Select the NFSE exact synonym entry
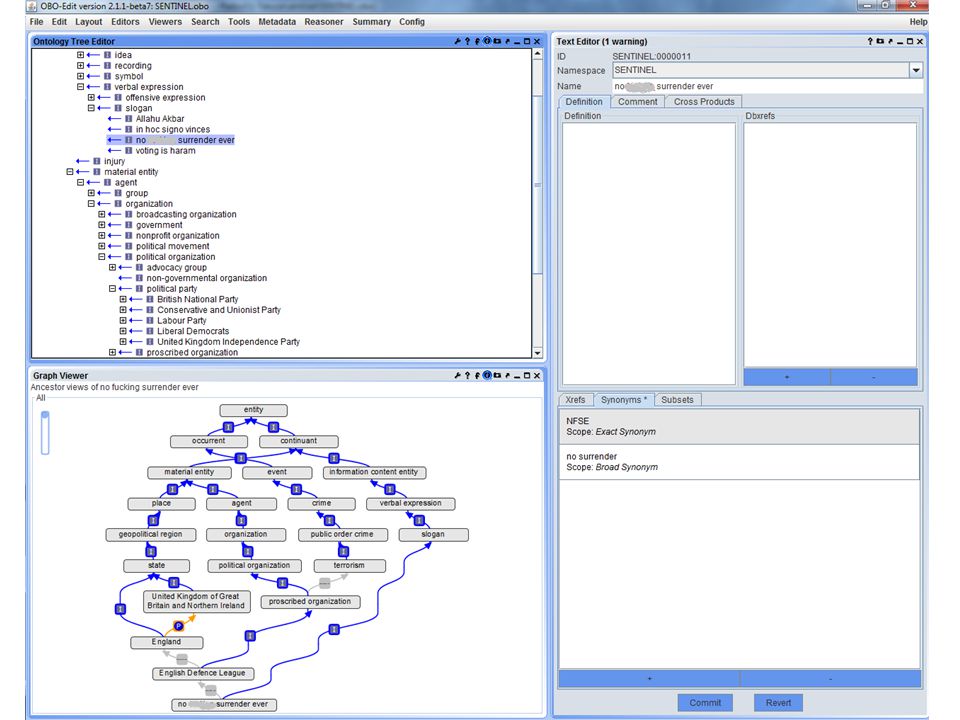Screen dimensions: 960x720 pyautogui.click(x=740, y=427)
